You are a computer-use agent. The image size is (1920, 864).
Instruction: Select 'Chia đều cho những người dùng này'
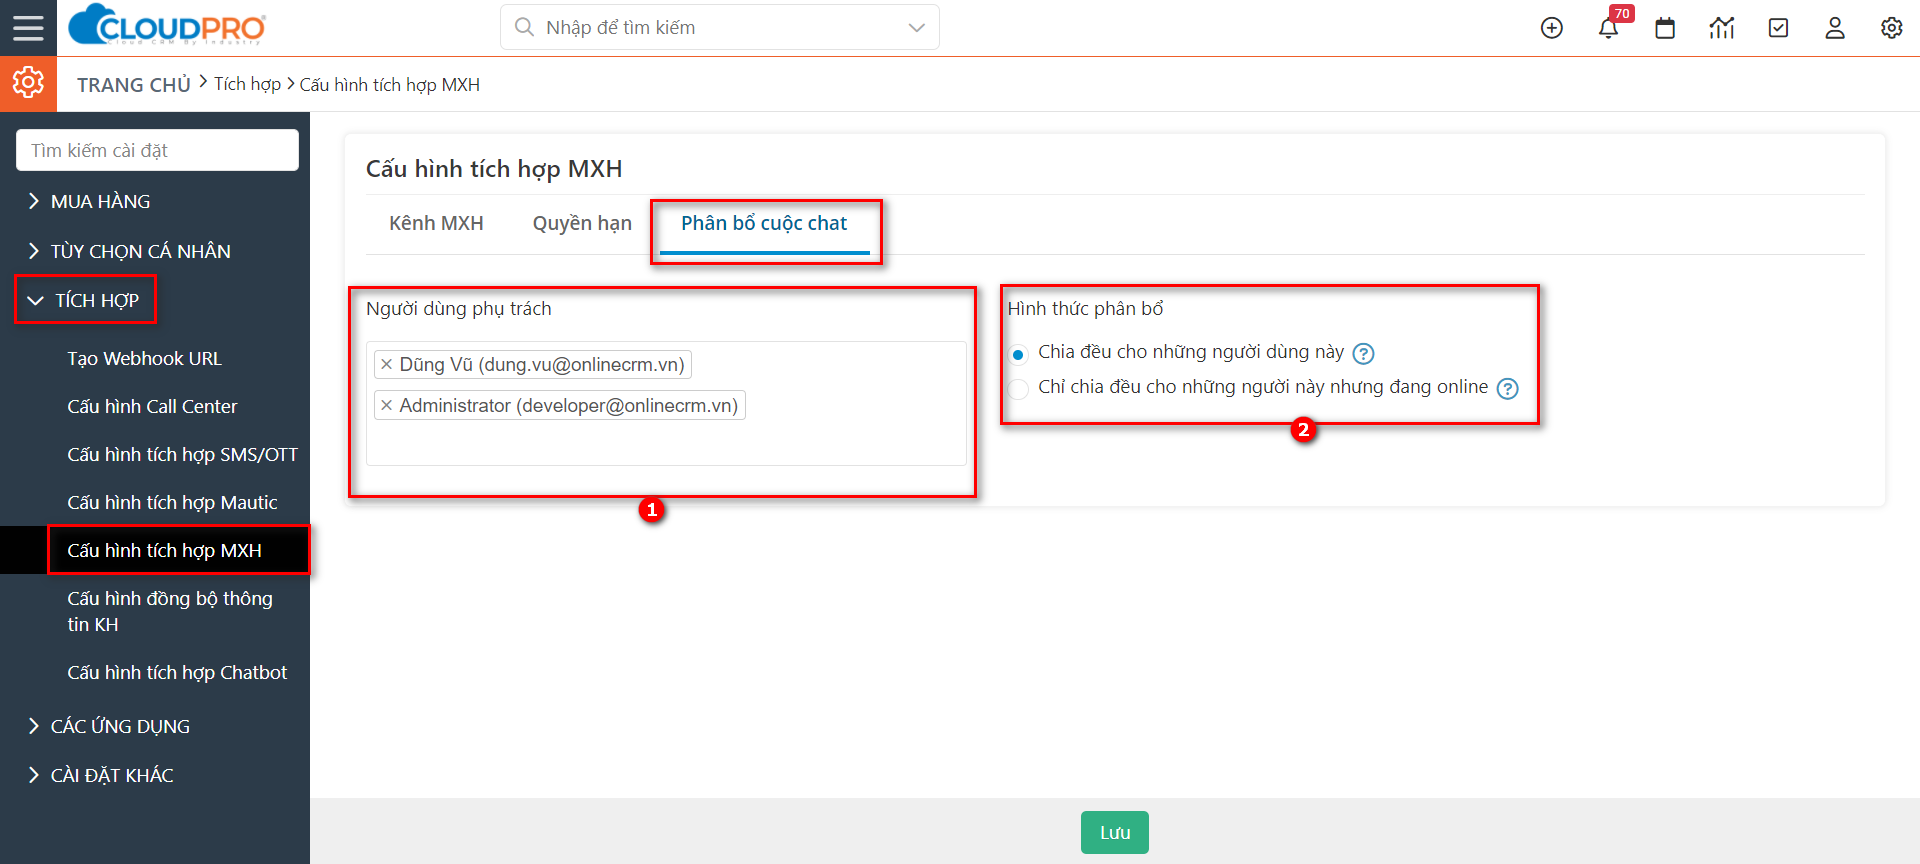tap(1018, 354)
